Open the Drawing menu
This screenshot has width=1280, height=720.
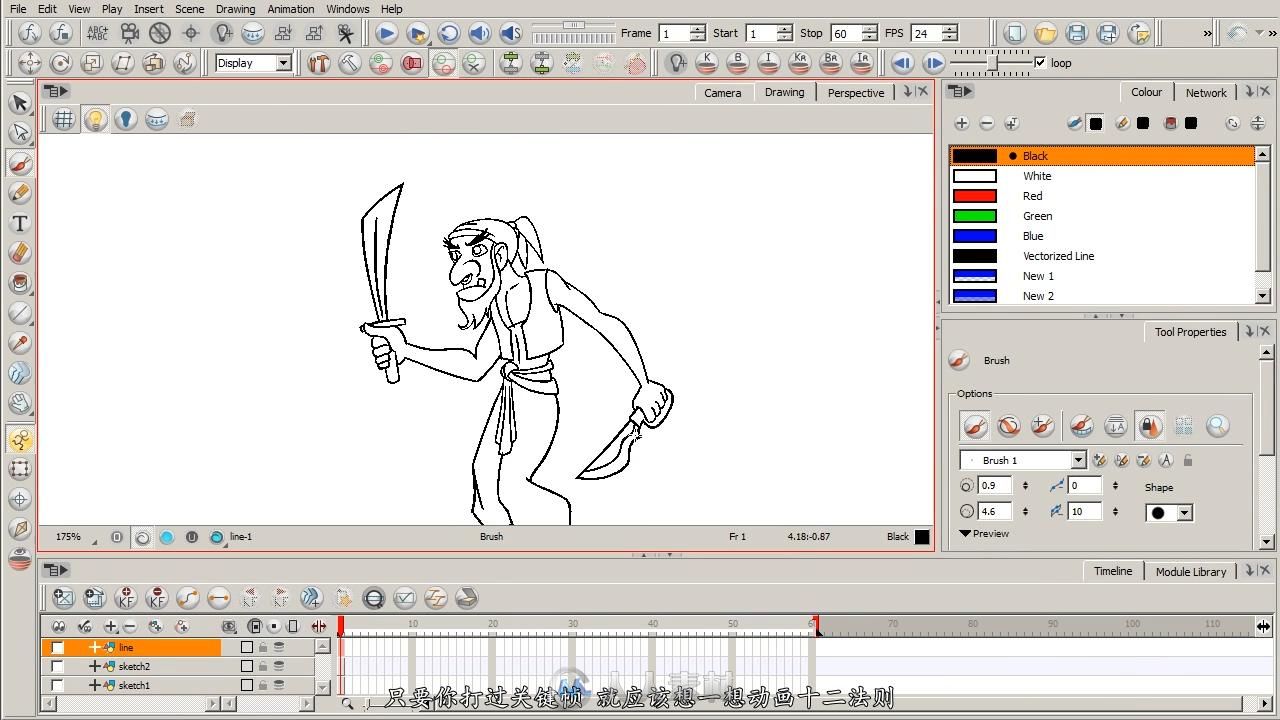coord(235,9)
